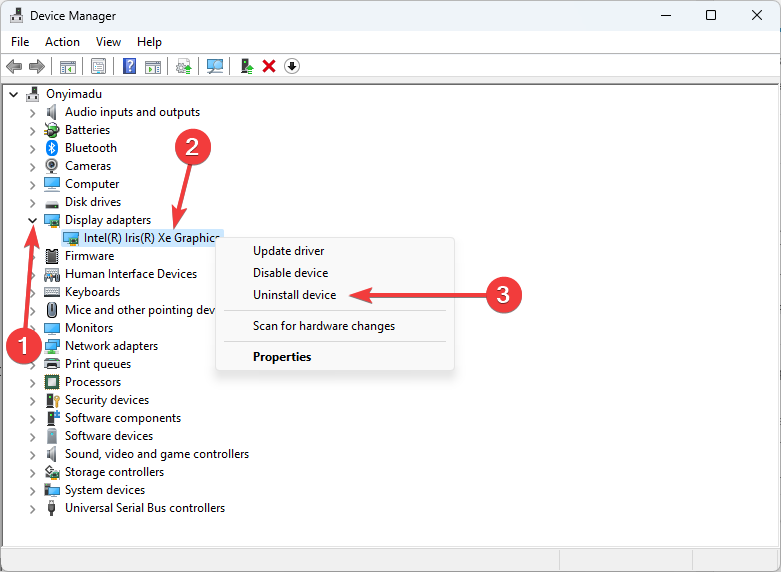Collapse the Display adapters chevron
Screen dimensions: 781x572
coord(32,220)
